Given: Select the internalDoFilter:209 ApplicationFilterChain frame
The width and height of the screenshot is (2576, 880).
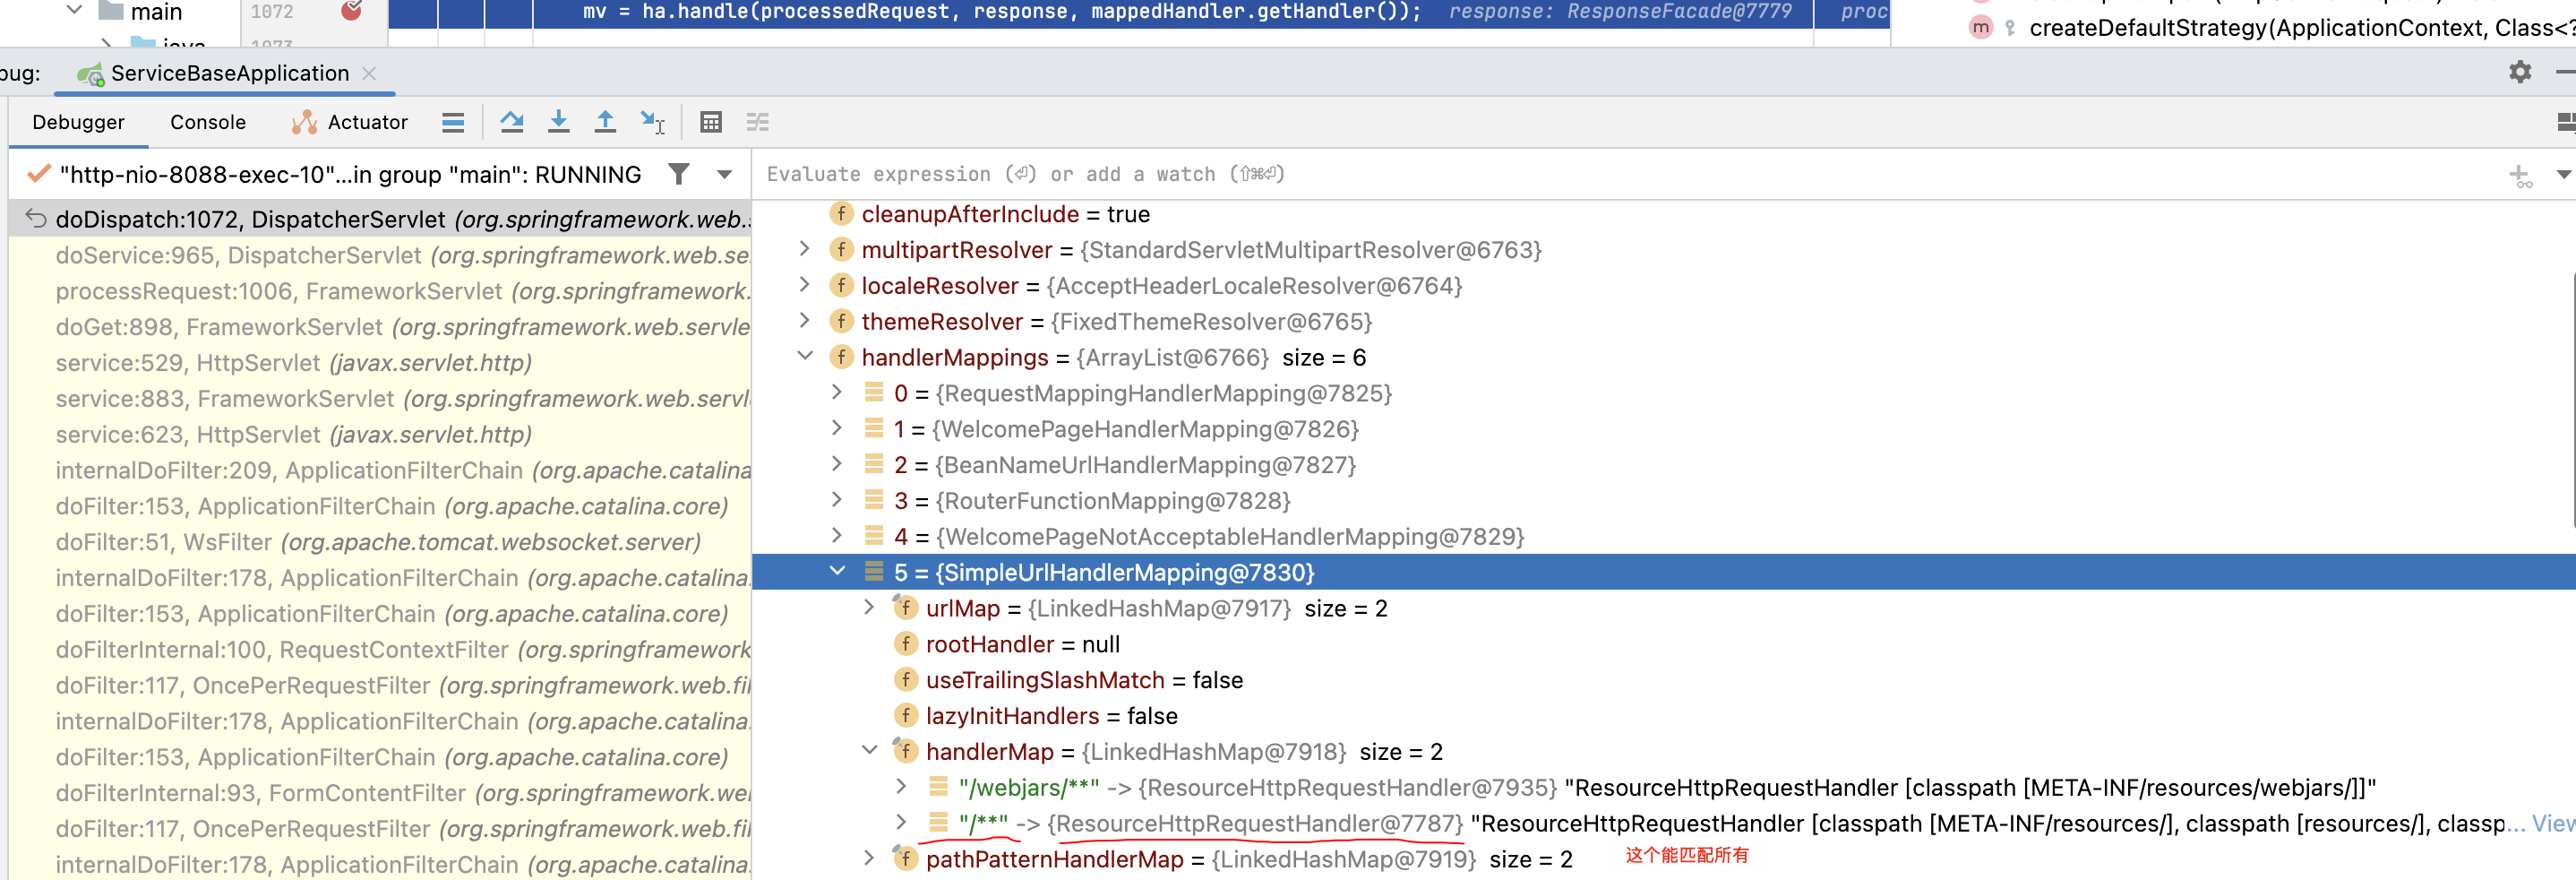Looking at the screenshot, I should pyautogui.click(x=380, y=470).
